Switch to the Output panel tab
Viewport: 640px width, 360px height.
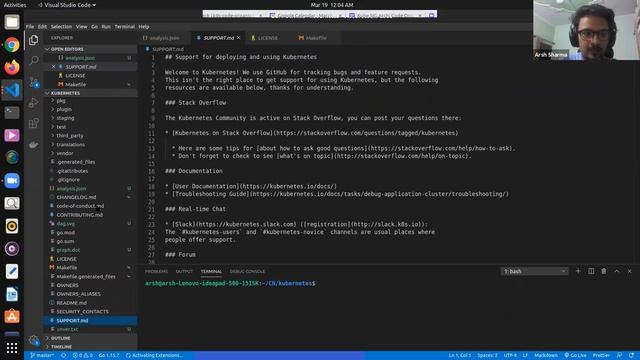pyautogui.click(x=184, y=271)
